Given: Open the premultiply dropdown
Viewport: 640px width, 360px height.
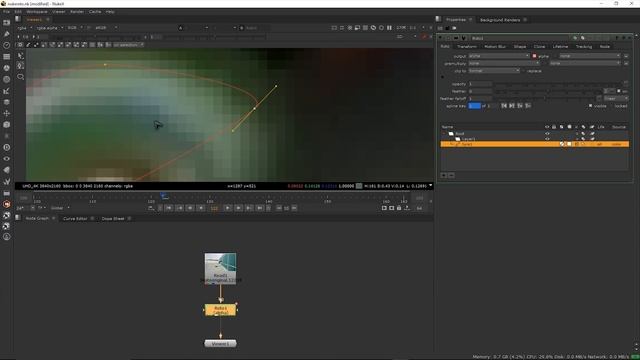Looking at the screenshot, I should click(504, 63).
